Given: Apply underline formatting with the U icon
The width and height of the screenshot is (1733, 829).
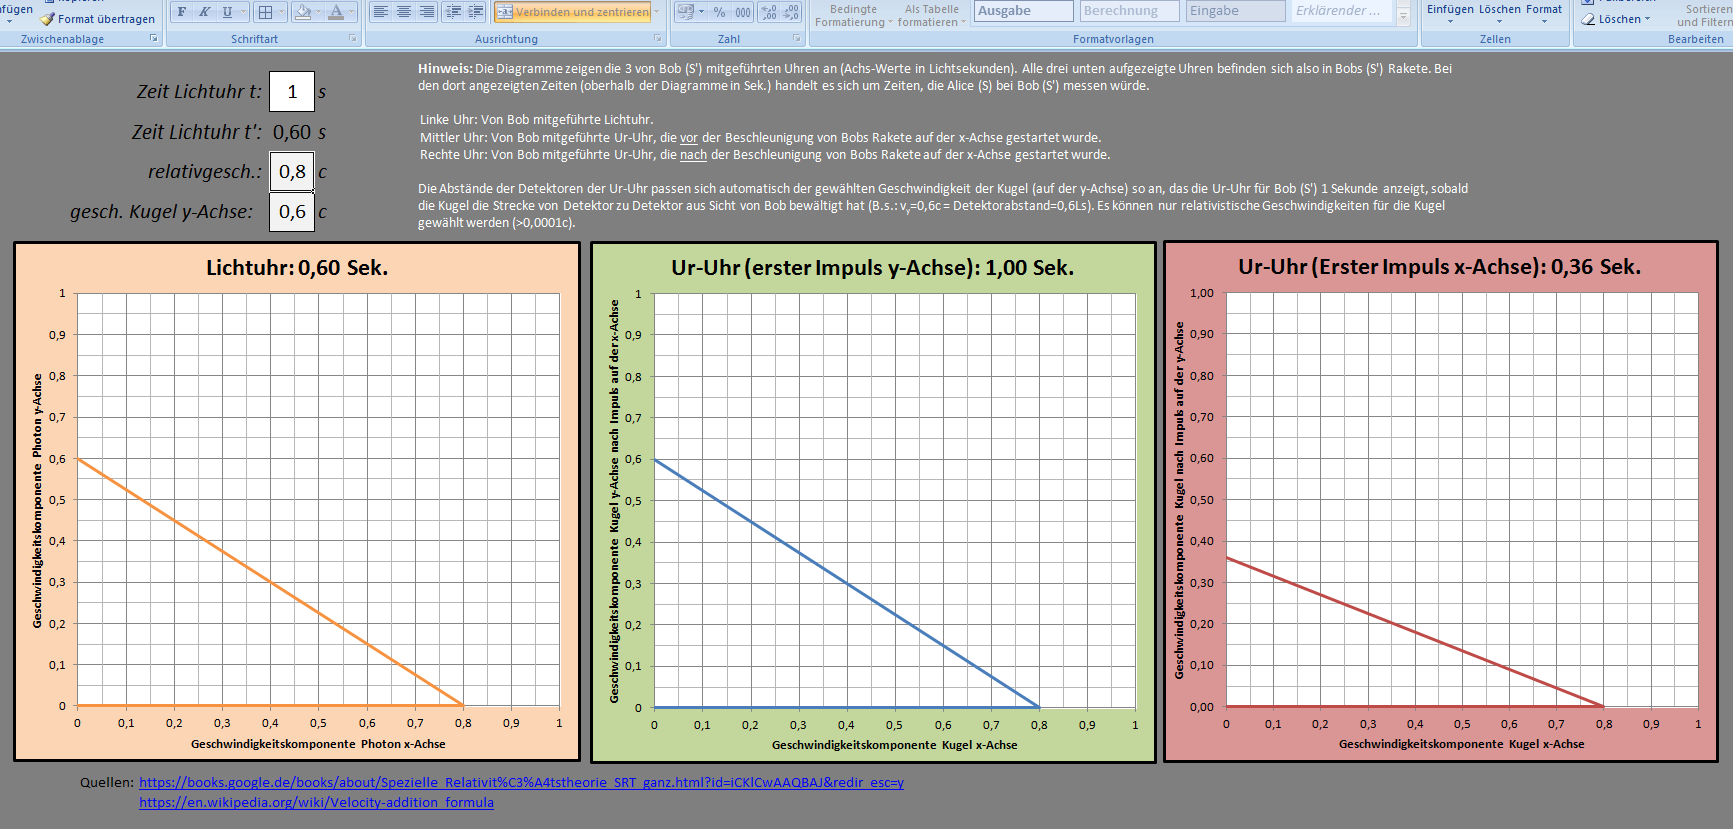Looking at the screenshot, I should (x=227, y=12).
